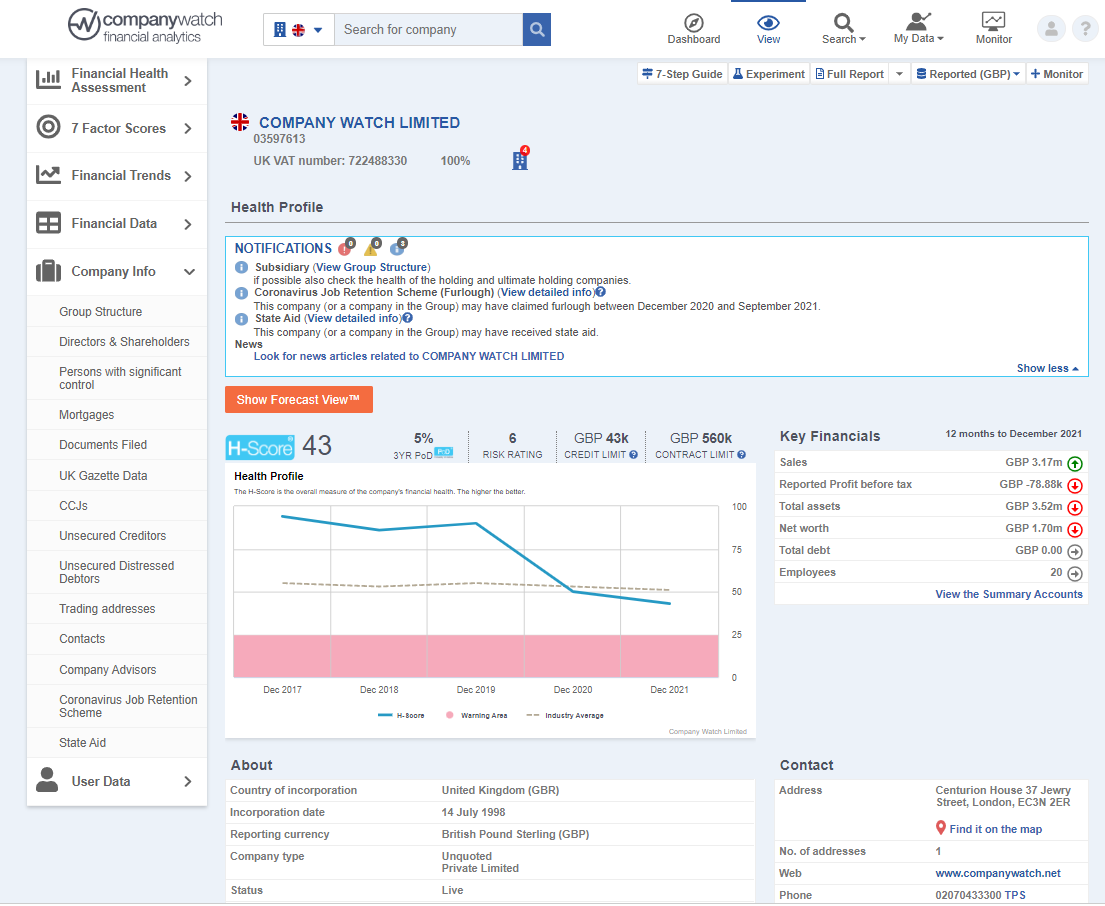This screenshot has height=906, width=1105.
Task: Follow the View Group Structure link
Action: click(371, 268)
